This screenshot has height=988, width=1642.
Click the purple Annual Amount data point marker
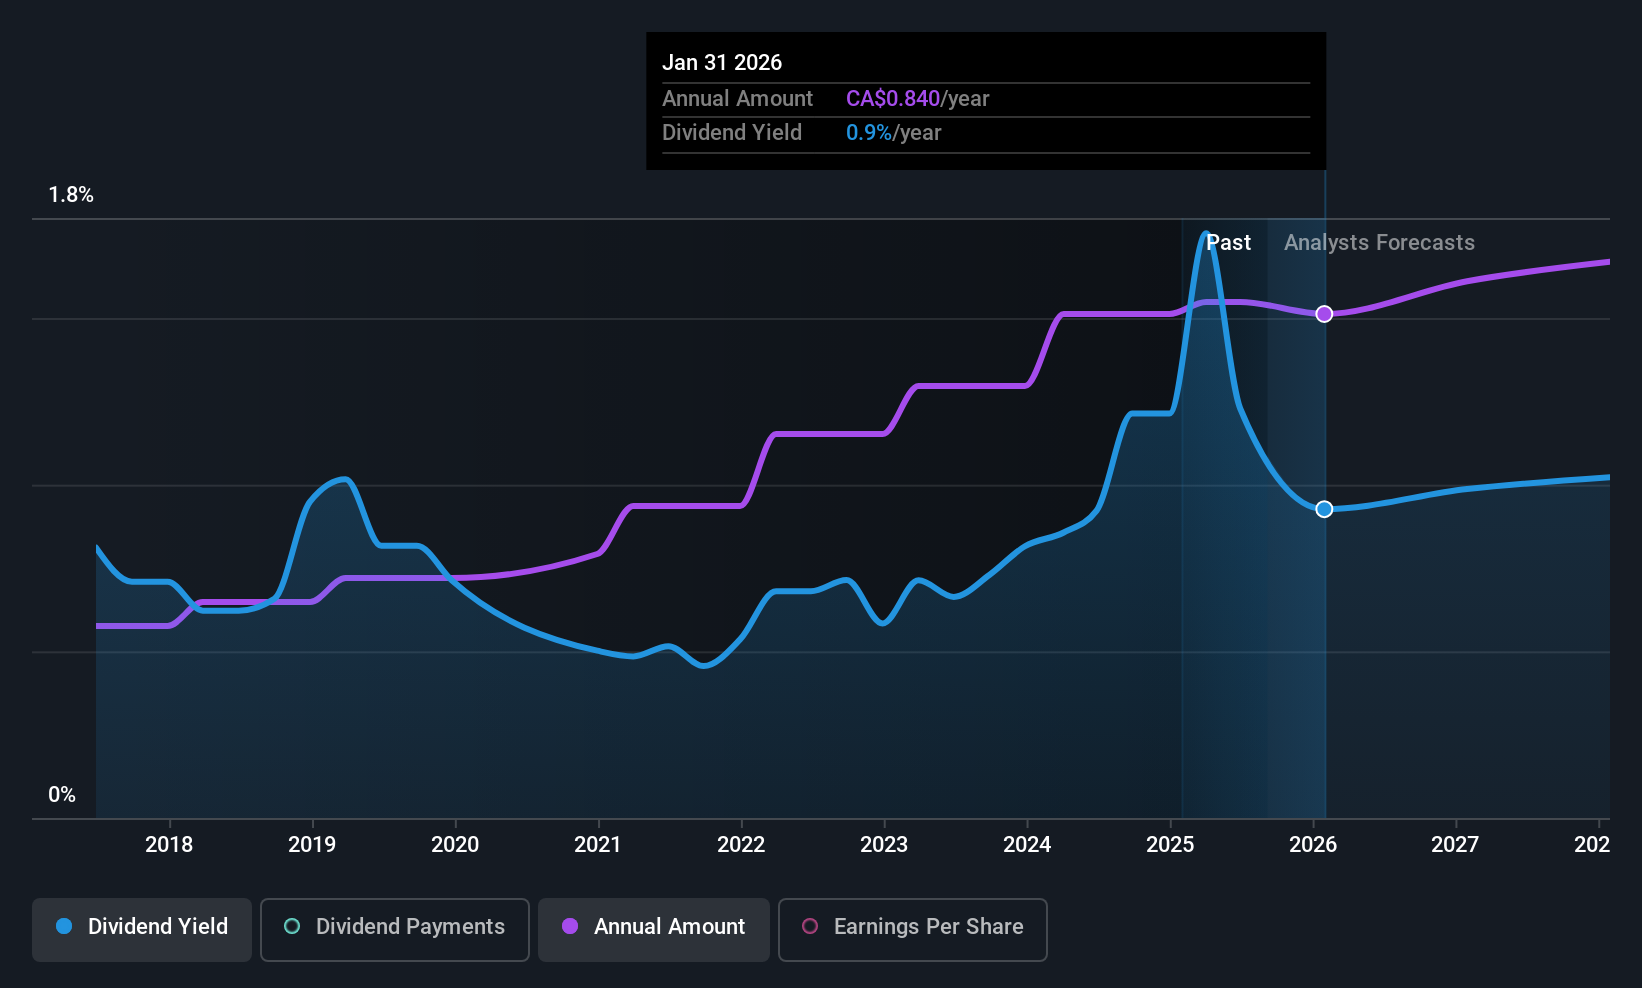[1324, 314]
